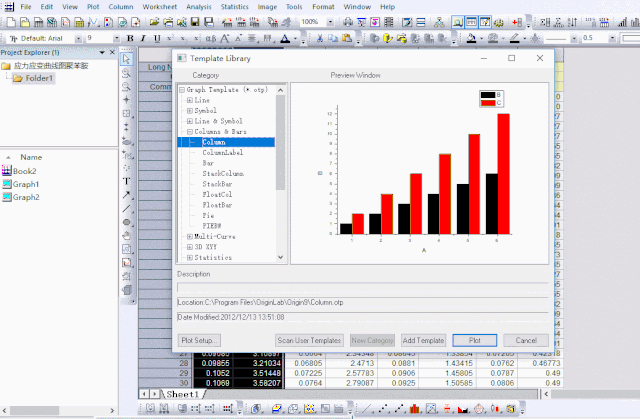Create a new project from the toolbar

11,22
